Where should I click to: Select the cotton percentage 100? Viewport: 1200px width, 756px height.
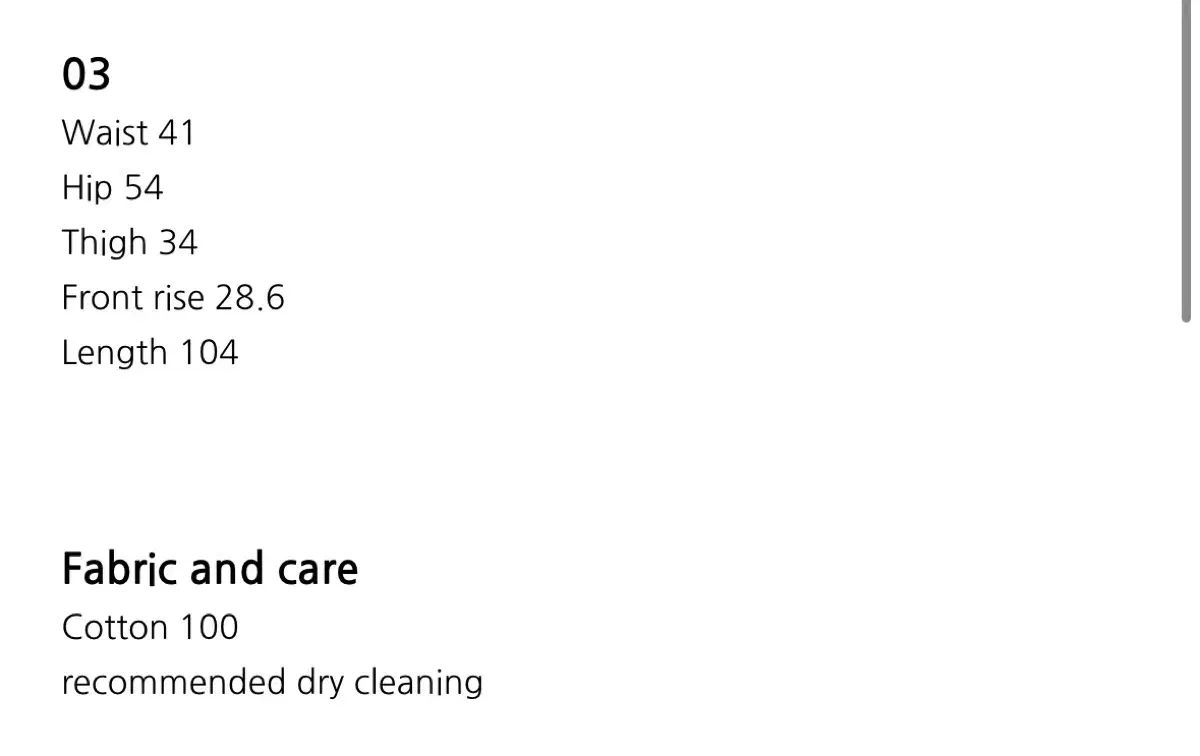click(x=209, y=628)
